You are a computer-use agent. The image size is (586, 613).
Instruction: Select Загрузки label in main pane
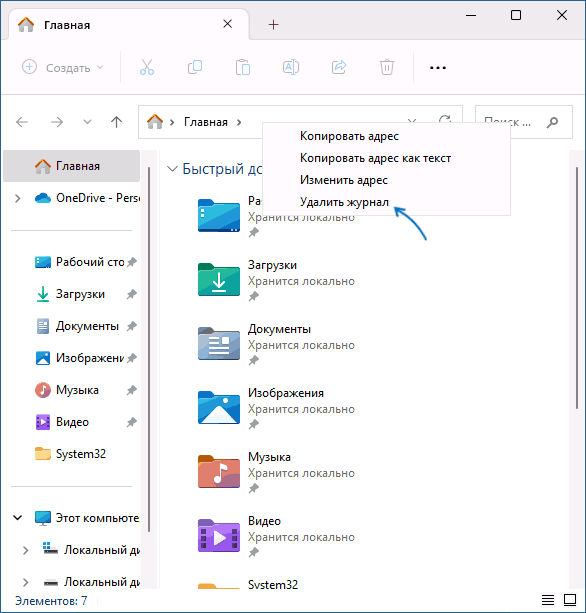272,265
